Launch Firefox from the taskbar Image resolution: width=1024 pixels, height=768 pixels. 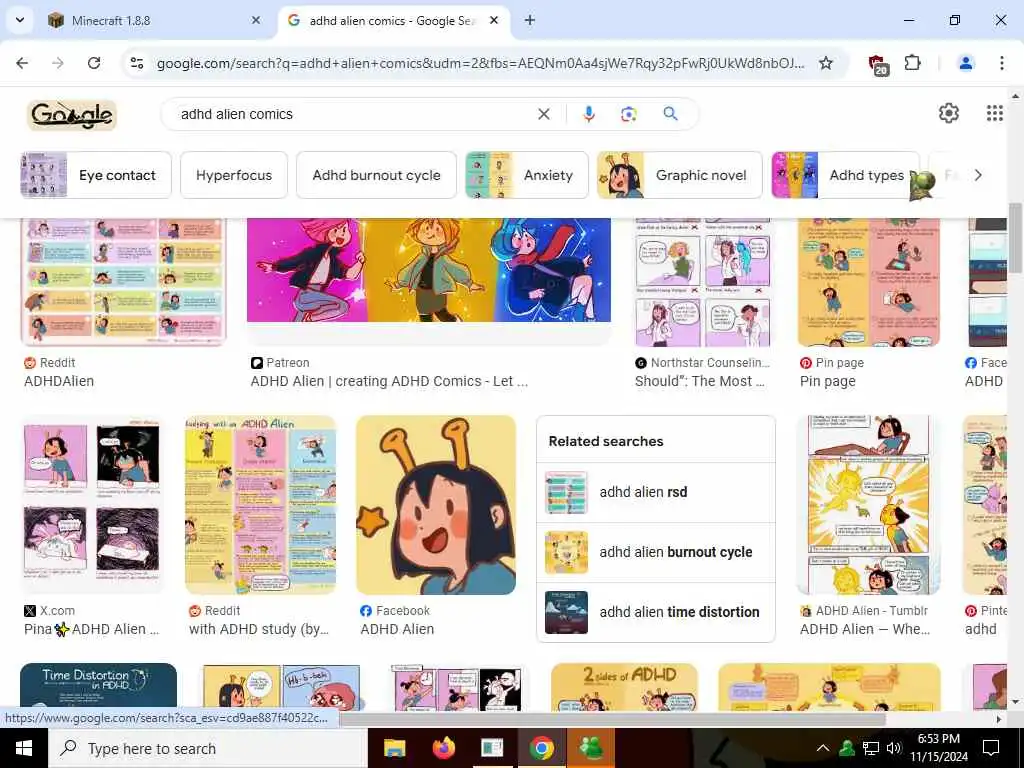click(x=443, y=748)
